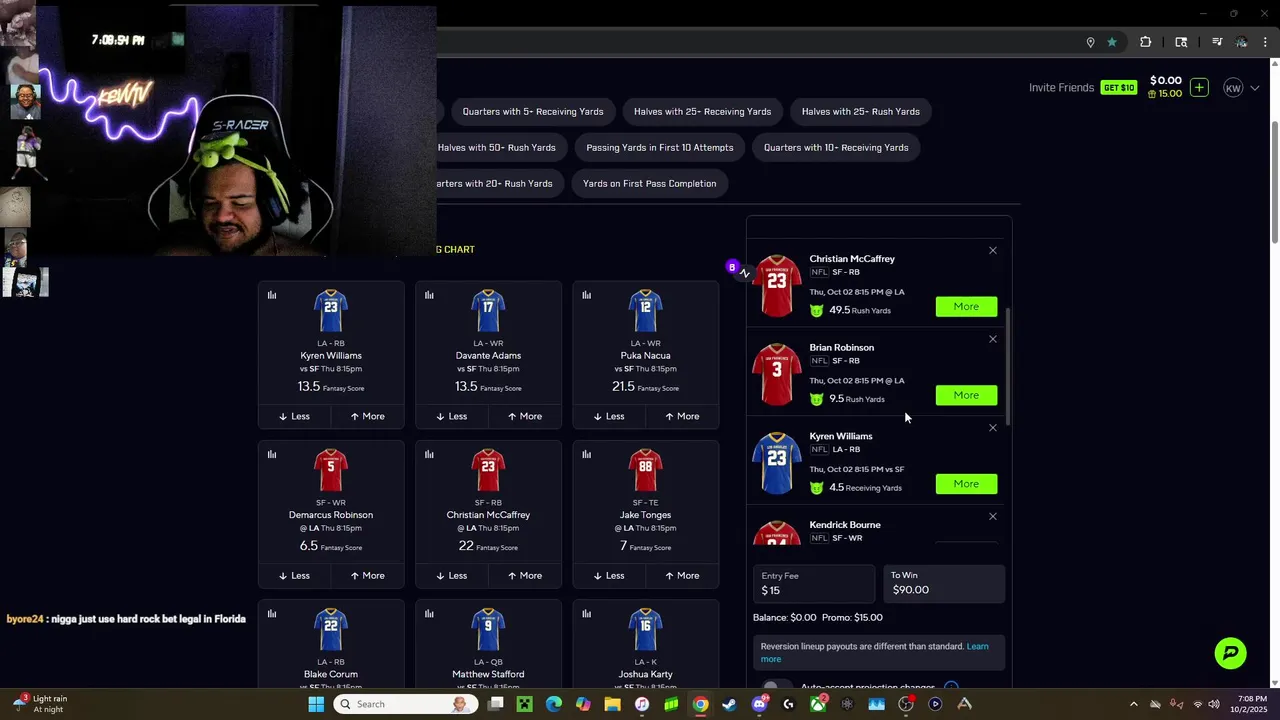Select Quarters with 10+ Receiving Yards filter

click(x=836, y=147)
